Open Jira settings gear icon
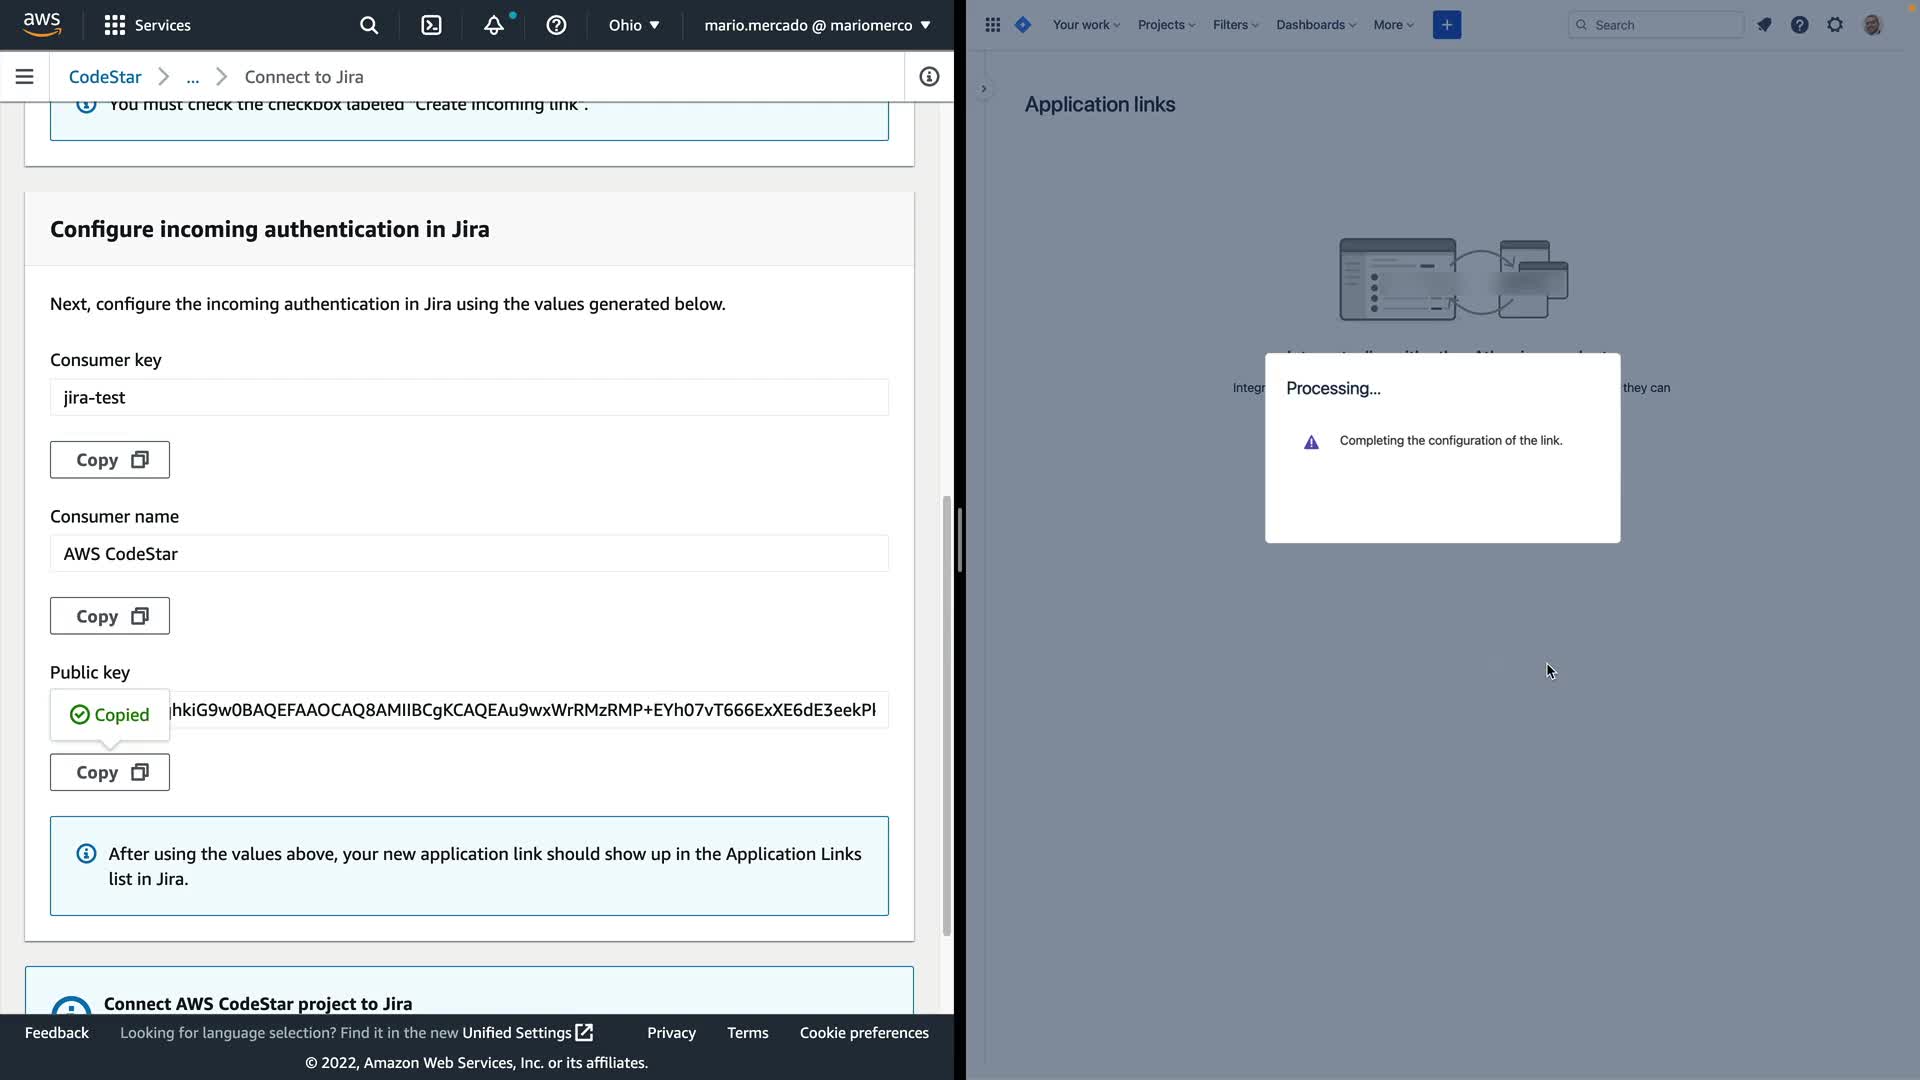1920x1080 pixels. [1835, 25]
